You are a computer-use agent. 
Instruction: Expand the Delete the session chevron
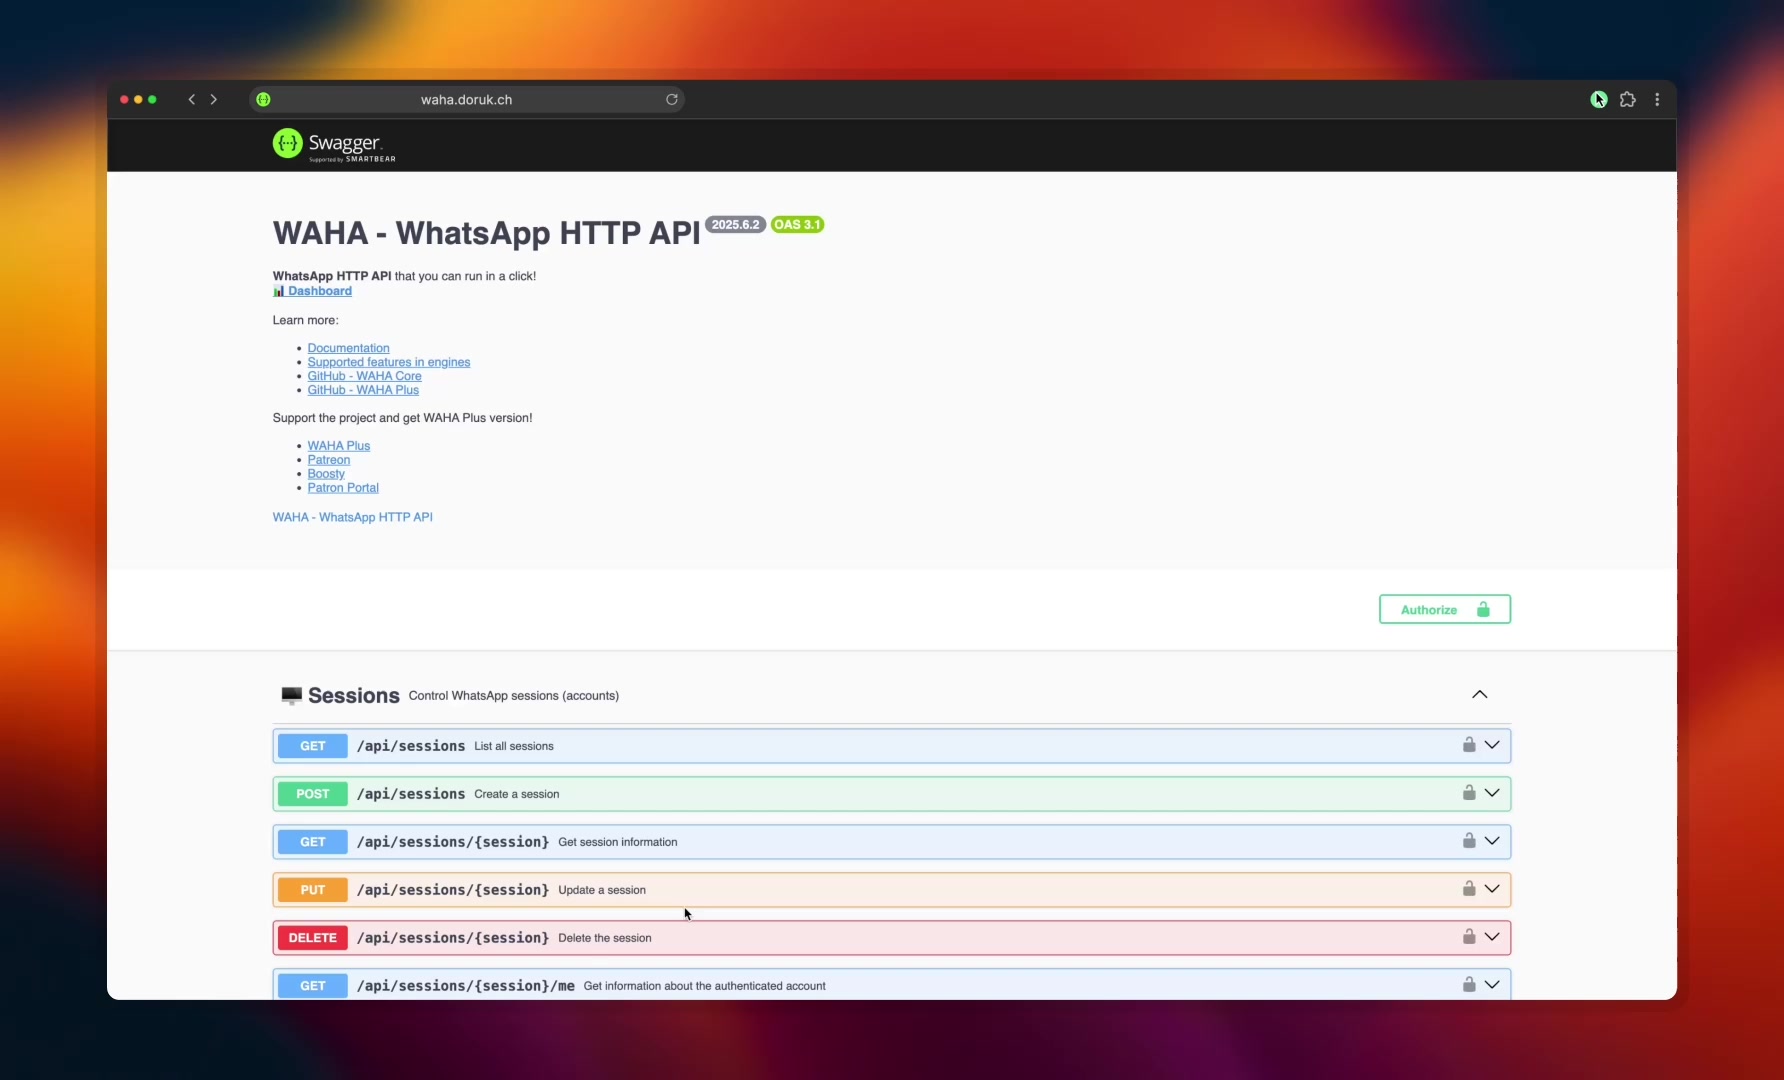coord(1492,937)
